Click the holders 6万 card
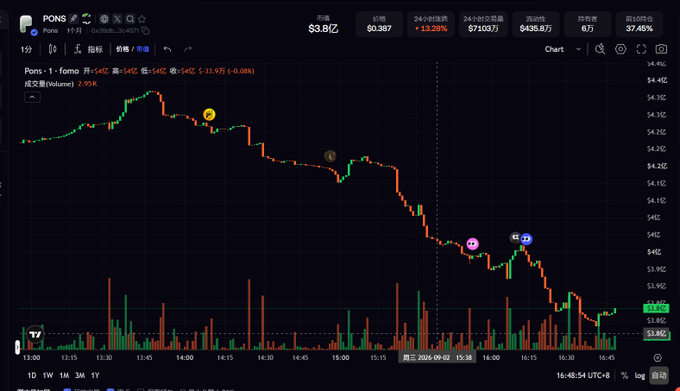 point(587,24)
